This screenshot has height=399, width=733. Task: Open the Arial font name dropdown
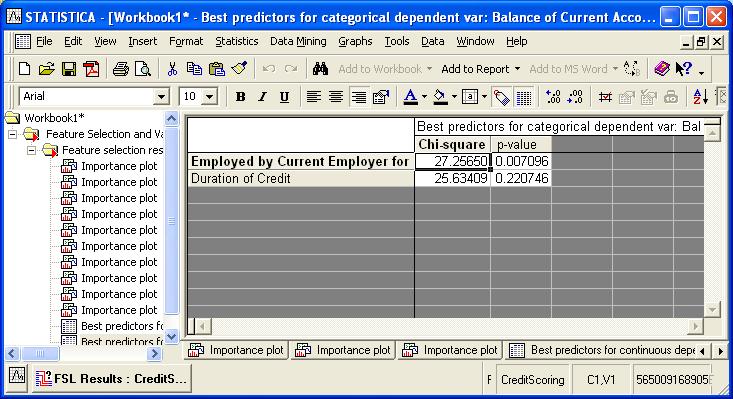(x=161, y=97)
